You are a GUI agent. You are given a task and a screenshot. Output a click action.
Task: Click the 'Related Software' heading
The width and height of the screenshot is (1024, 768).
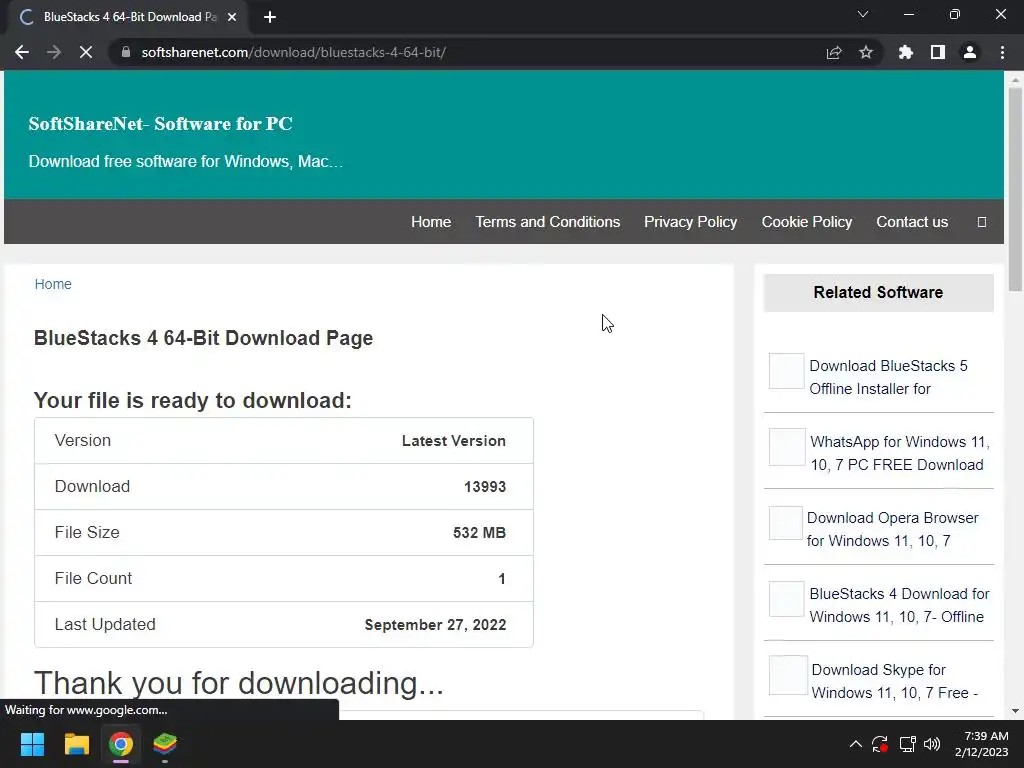(x=878, y=293)
